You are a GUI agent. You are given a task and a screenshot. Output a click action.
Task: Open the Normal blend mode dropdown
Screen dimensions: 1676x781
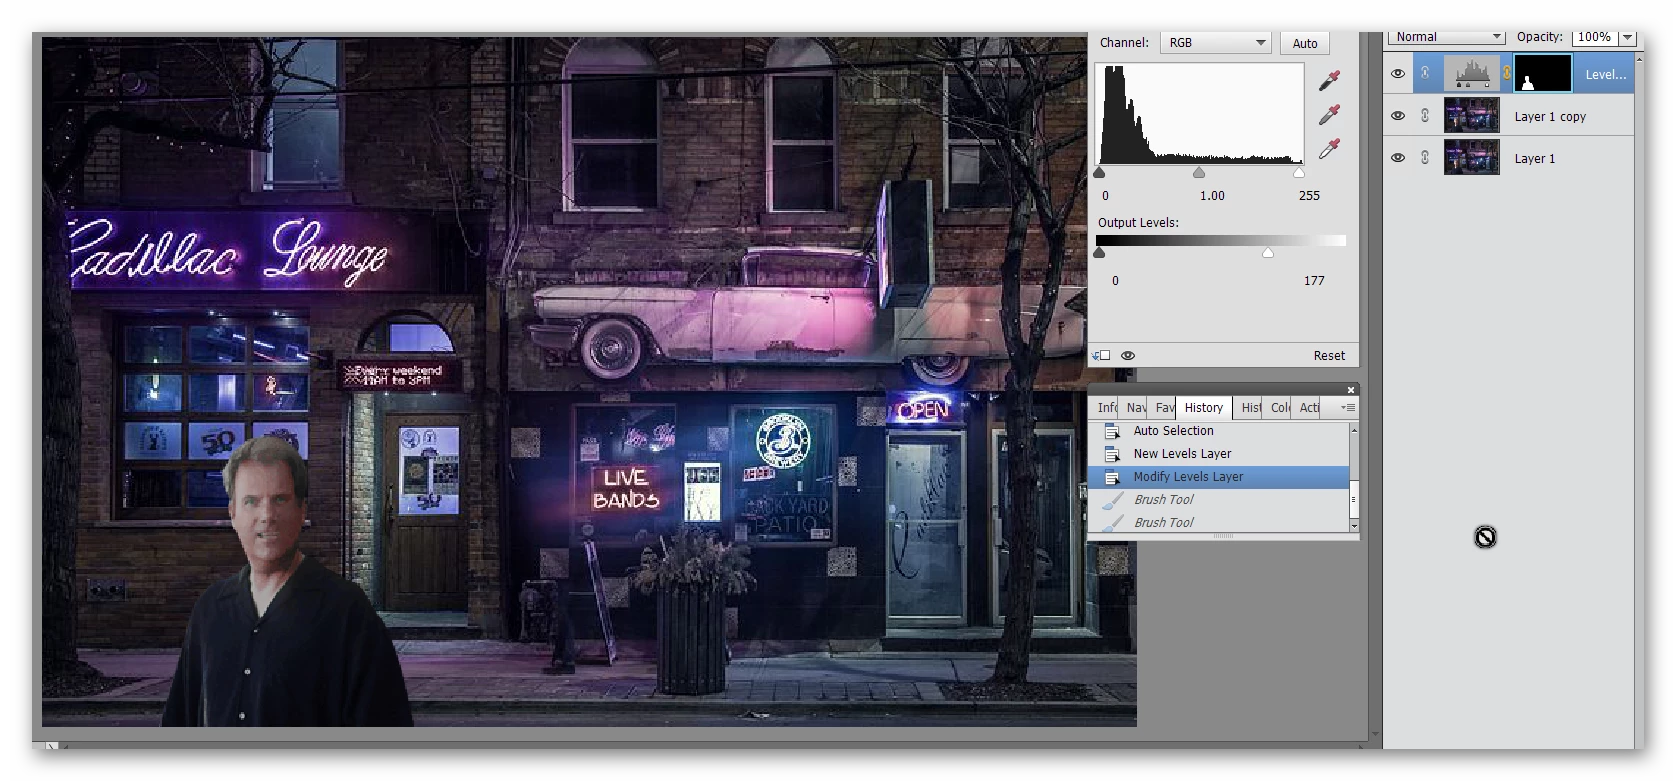[x=1446, y=37]
